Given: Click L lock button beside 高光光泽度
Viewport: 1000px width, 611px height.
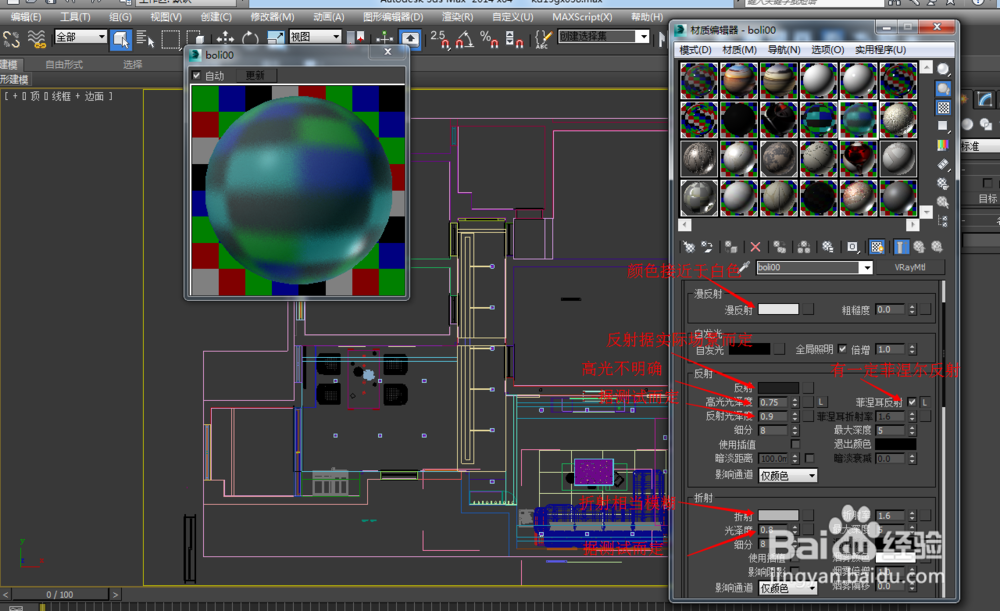Looking at the screenshot, I should [x=822, y=402].
